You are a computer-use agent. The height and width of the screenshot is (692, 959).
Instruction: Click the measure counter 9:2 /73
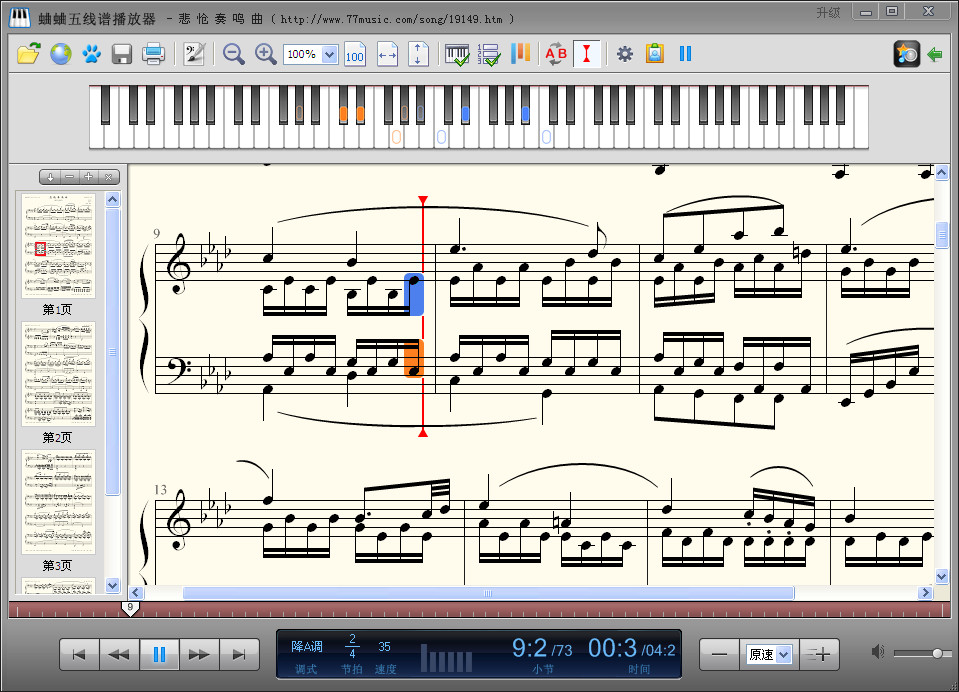(x=542, y=649)
